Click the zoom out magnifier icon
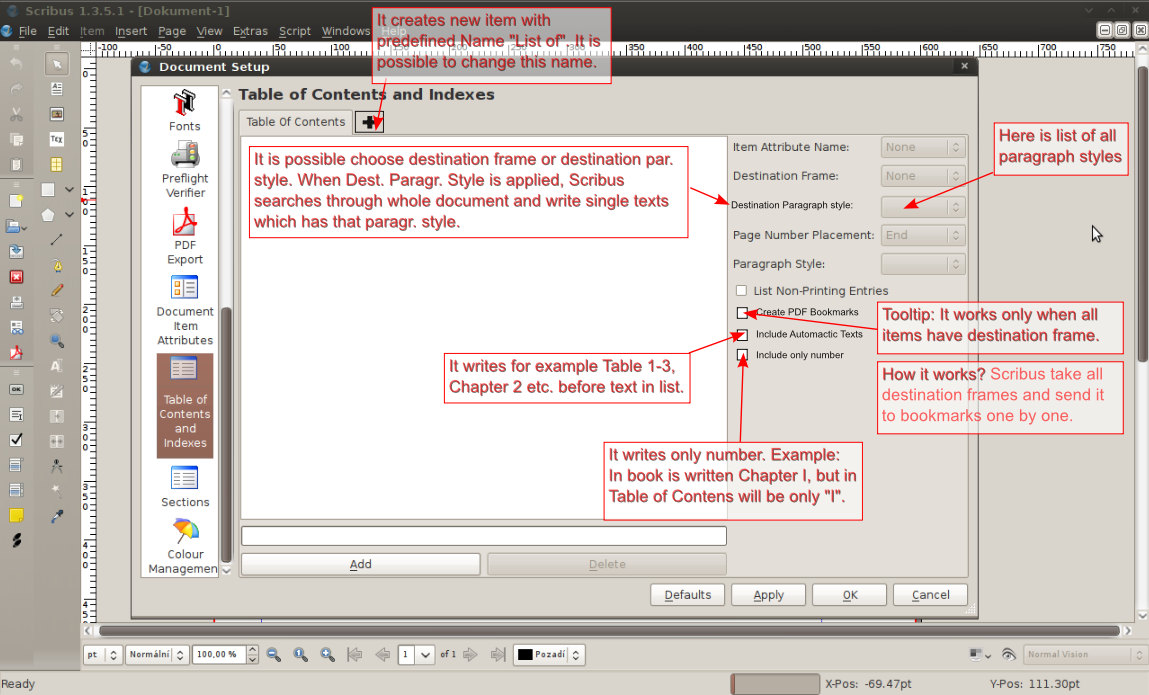 coord(274,655)
